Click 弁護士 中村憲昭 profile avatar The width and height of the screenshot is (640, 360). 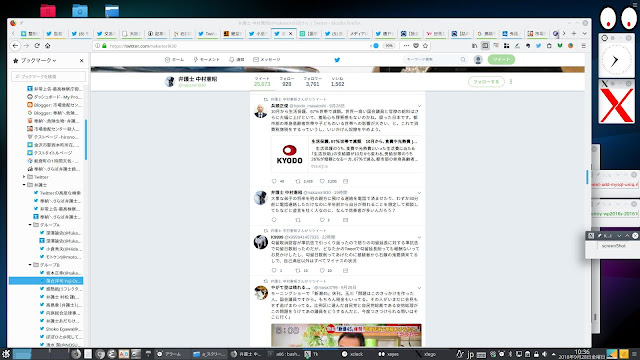pos(170,82)
